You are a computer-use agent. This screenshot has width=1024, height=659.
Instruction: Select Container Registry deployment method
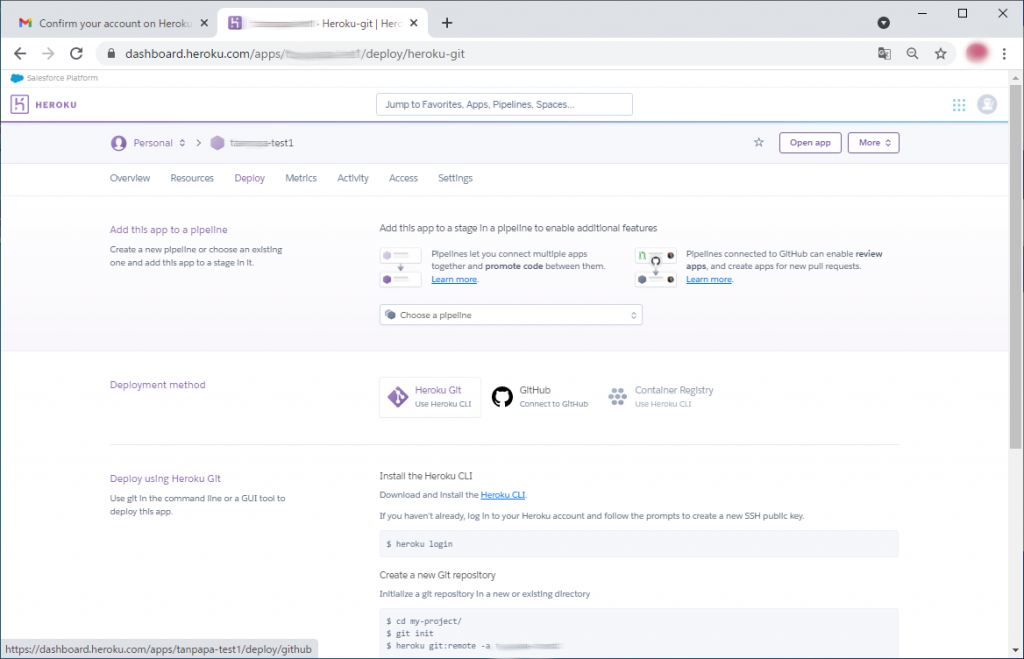click(661, 397)
